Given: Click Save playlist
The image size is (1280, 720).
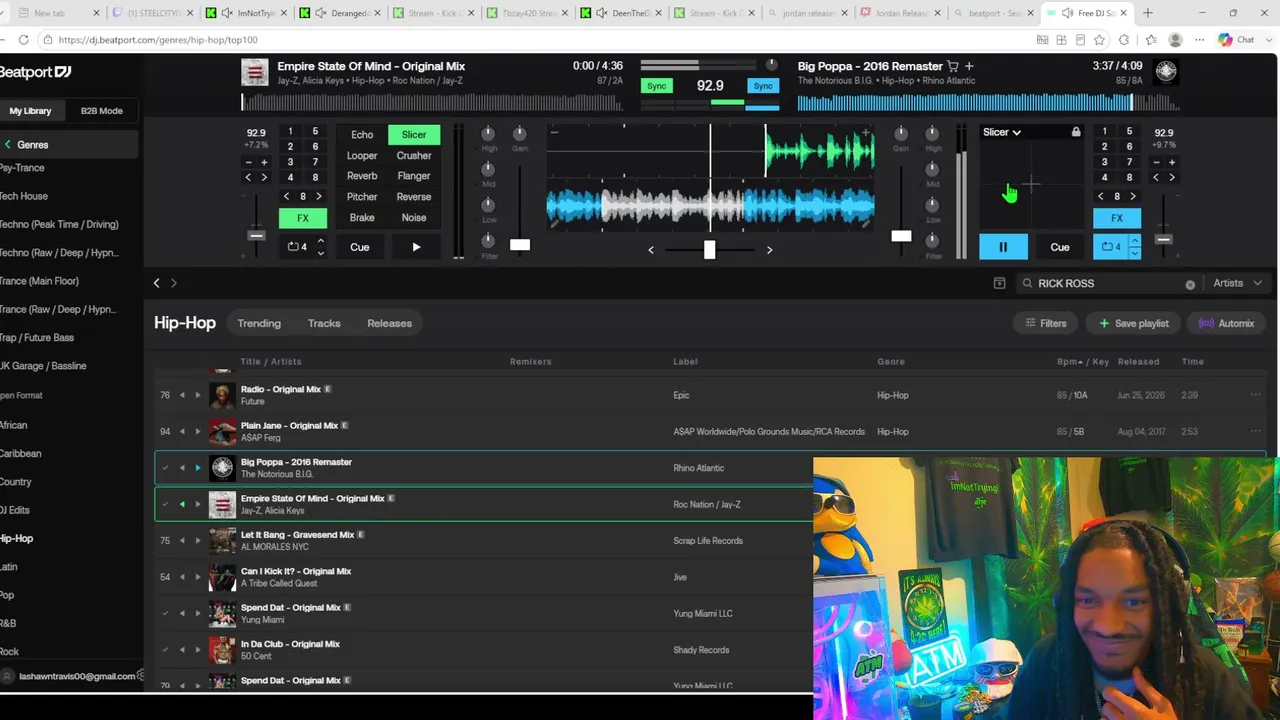Looking at the screenshot, I should [x=1133, y=323].
